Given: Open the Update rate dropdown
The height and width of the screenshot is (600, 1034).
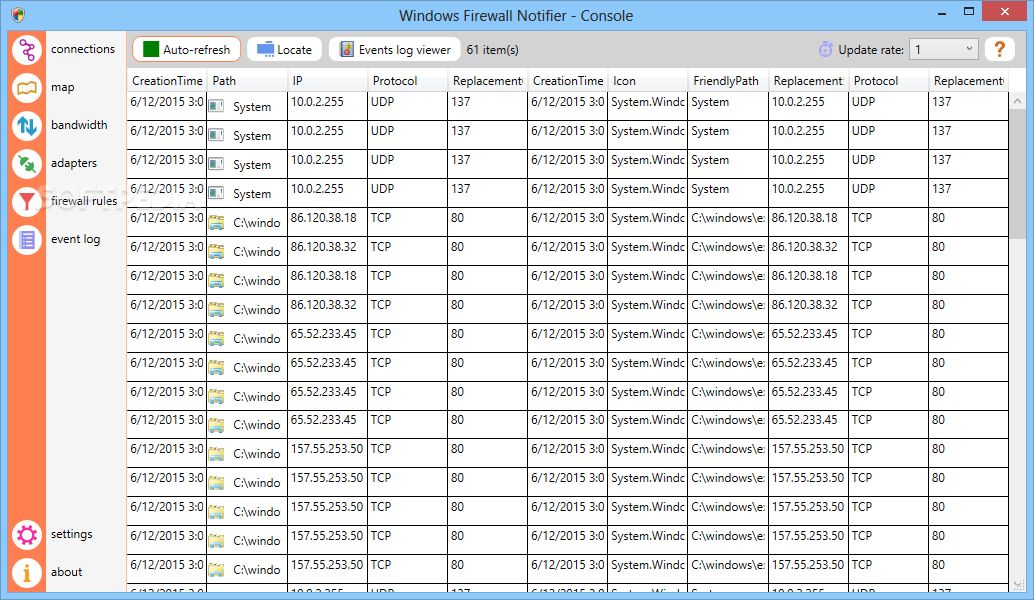Looking at the screenshot, I should tap(944, 49).
